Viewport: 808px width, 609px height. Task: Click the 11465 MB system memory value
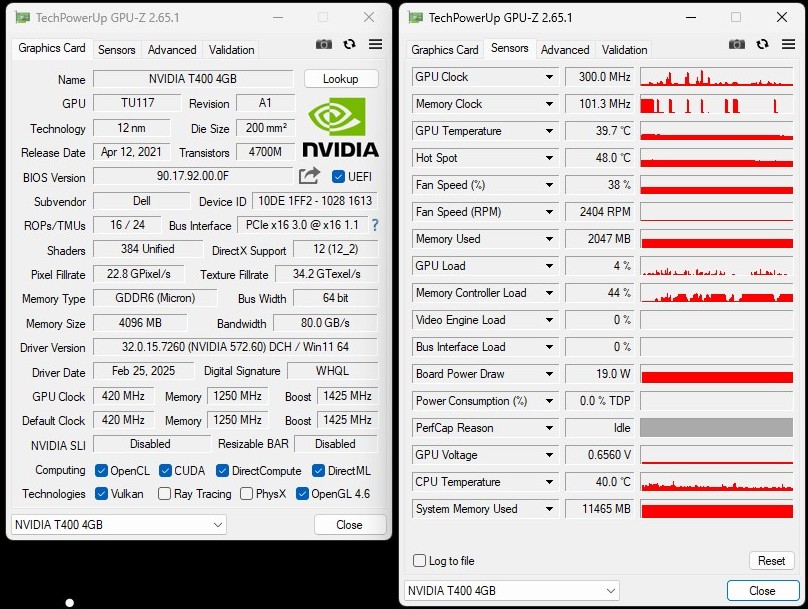coord(600,509)
